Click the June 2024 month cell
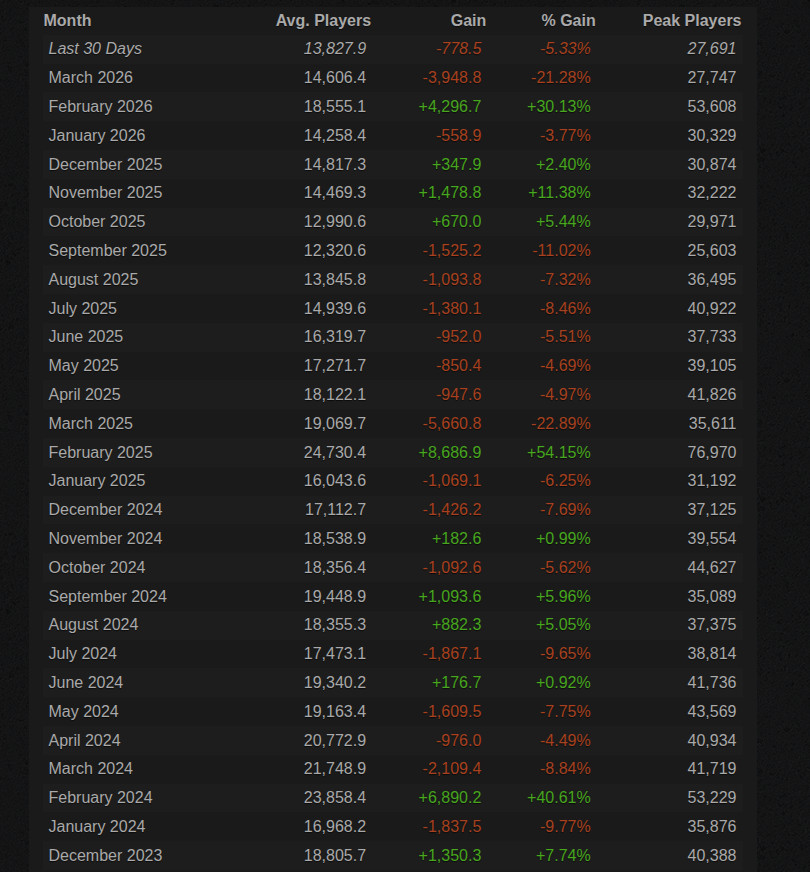Screen dimensions: 810x872 pyautogui.click(x=86, y=682)
